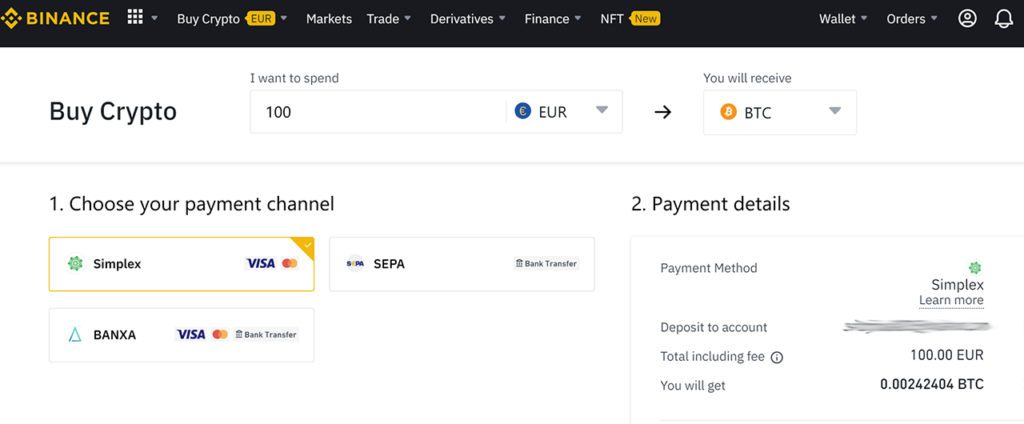
Task: Open the notifications bell
Action: click(1003, 18)
